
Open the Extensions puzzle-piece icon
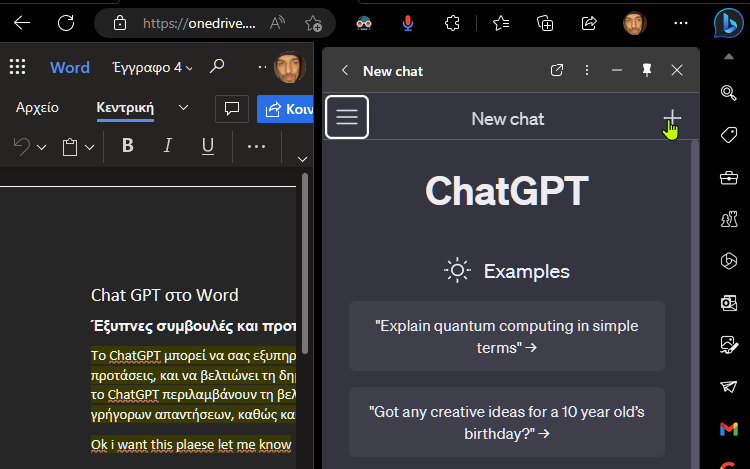pyautogui.click(x=452, y=23)
